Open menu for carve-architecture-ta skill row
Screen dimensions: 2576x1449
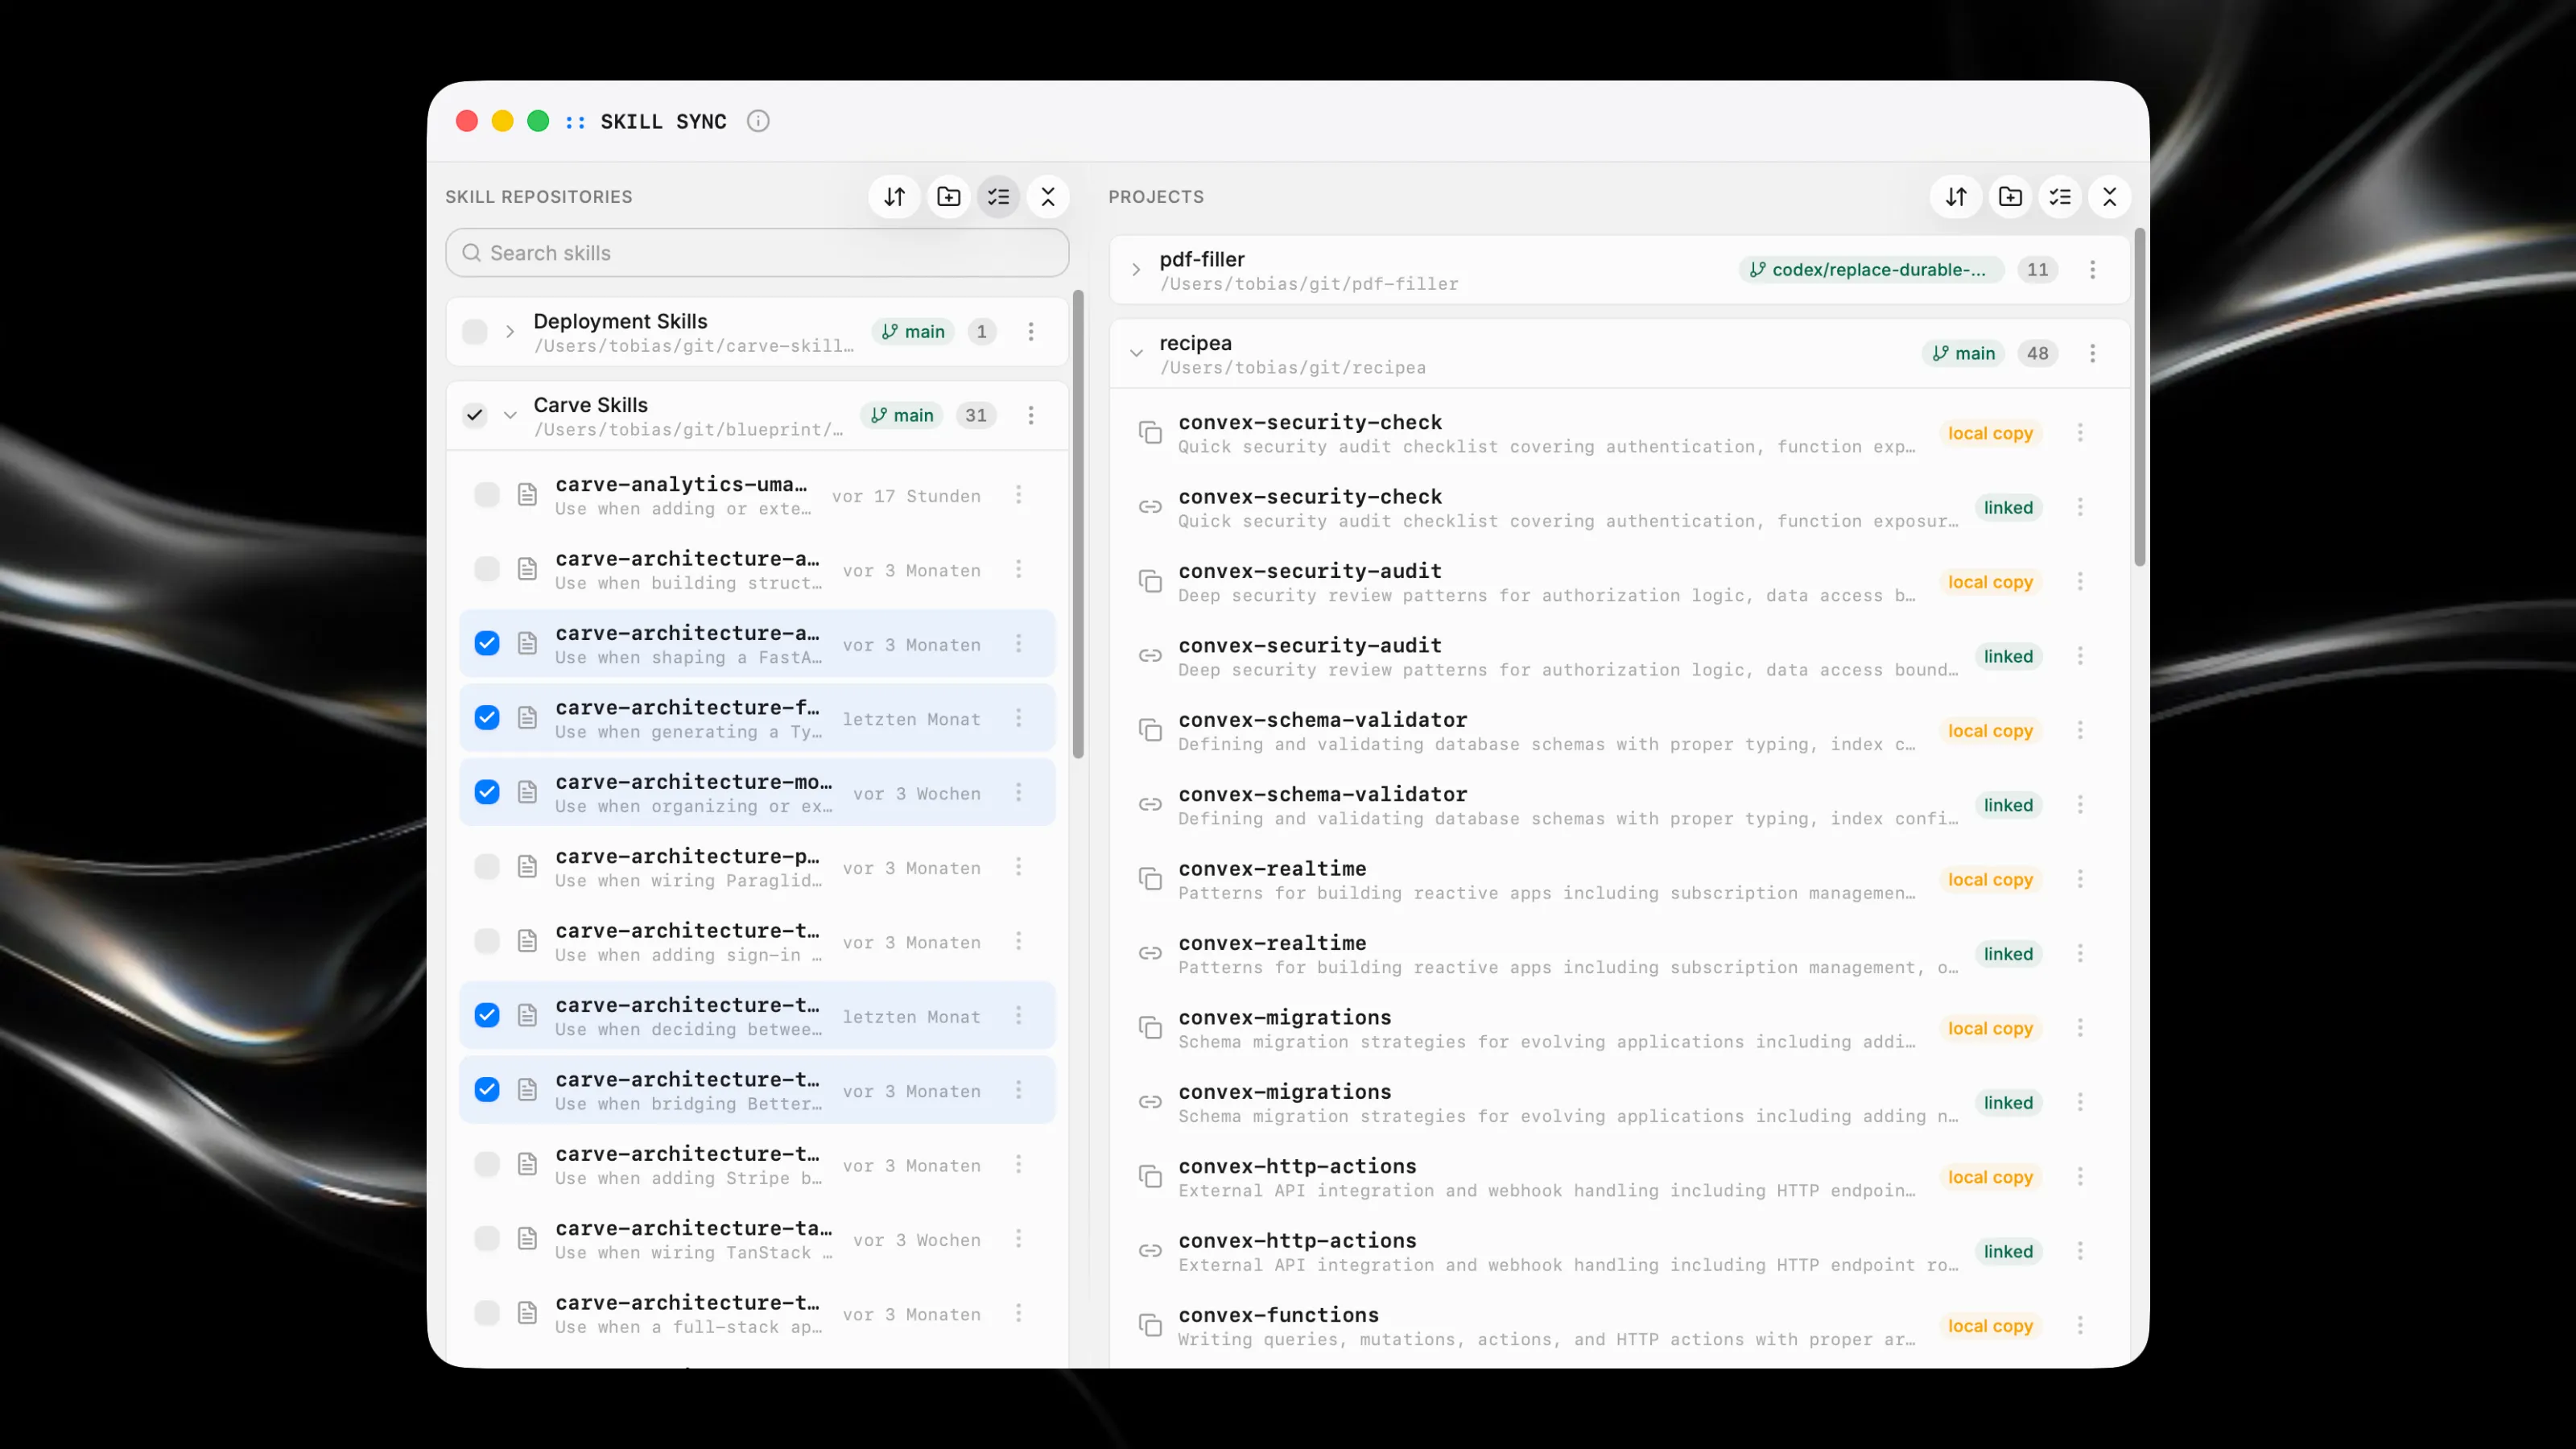[x=1019, y=1238]
